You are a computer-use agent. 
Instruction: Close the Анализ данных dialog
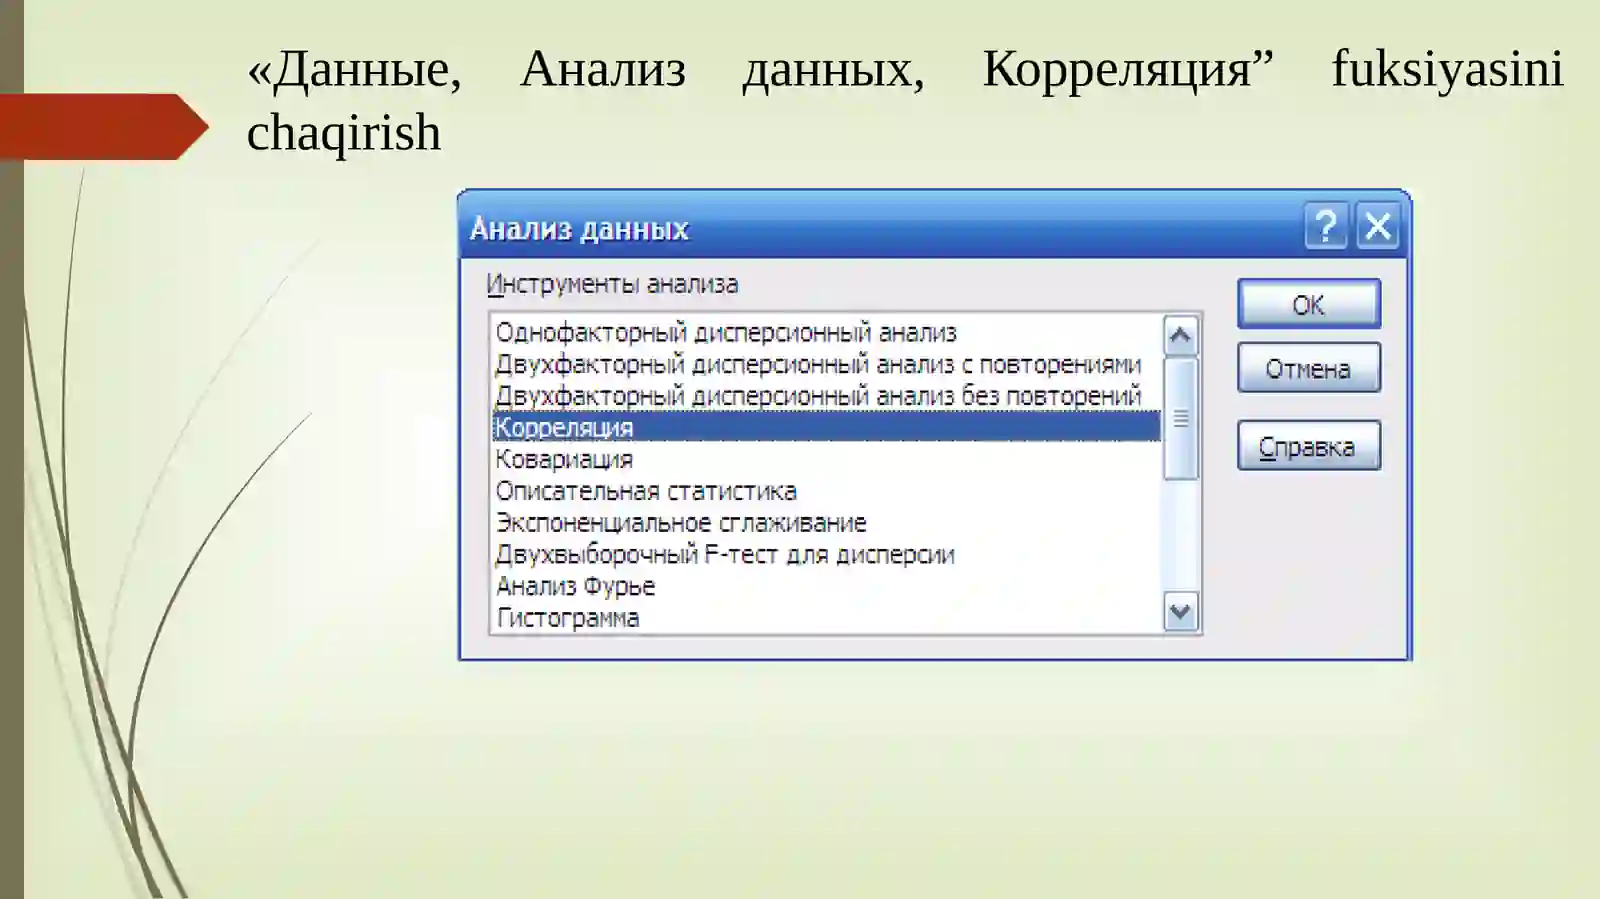tap(1378, 226)
